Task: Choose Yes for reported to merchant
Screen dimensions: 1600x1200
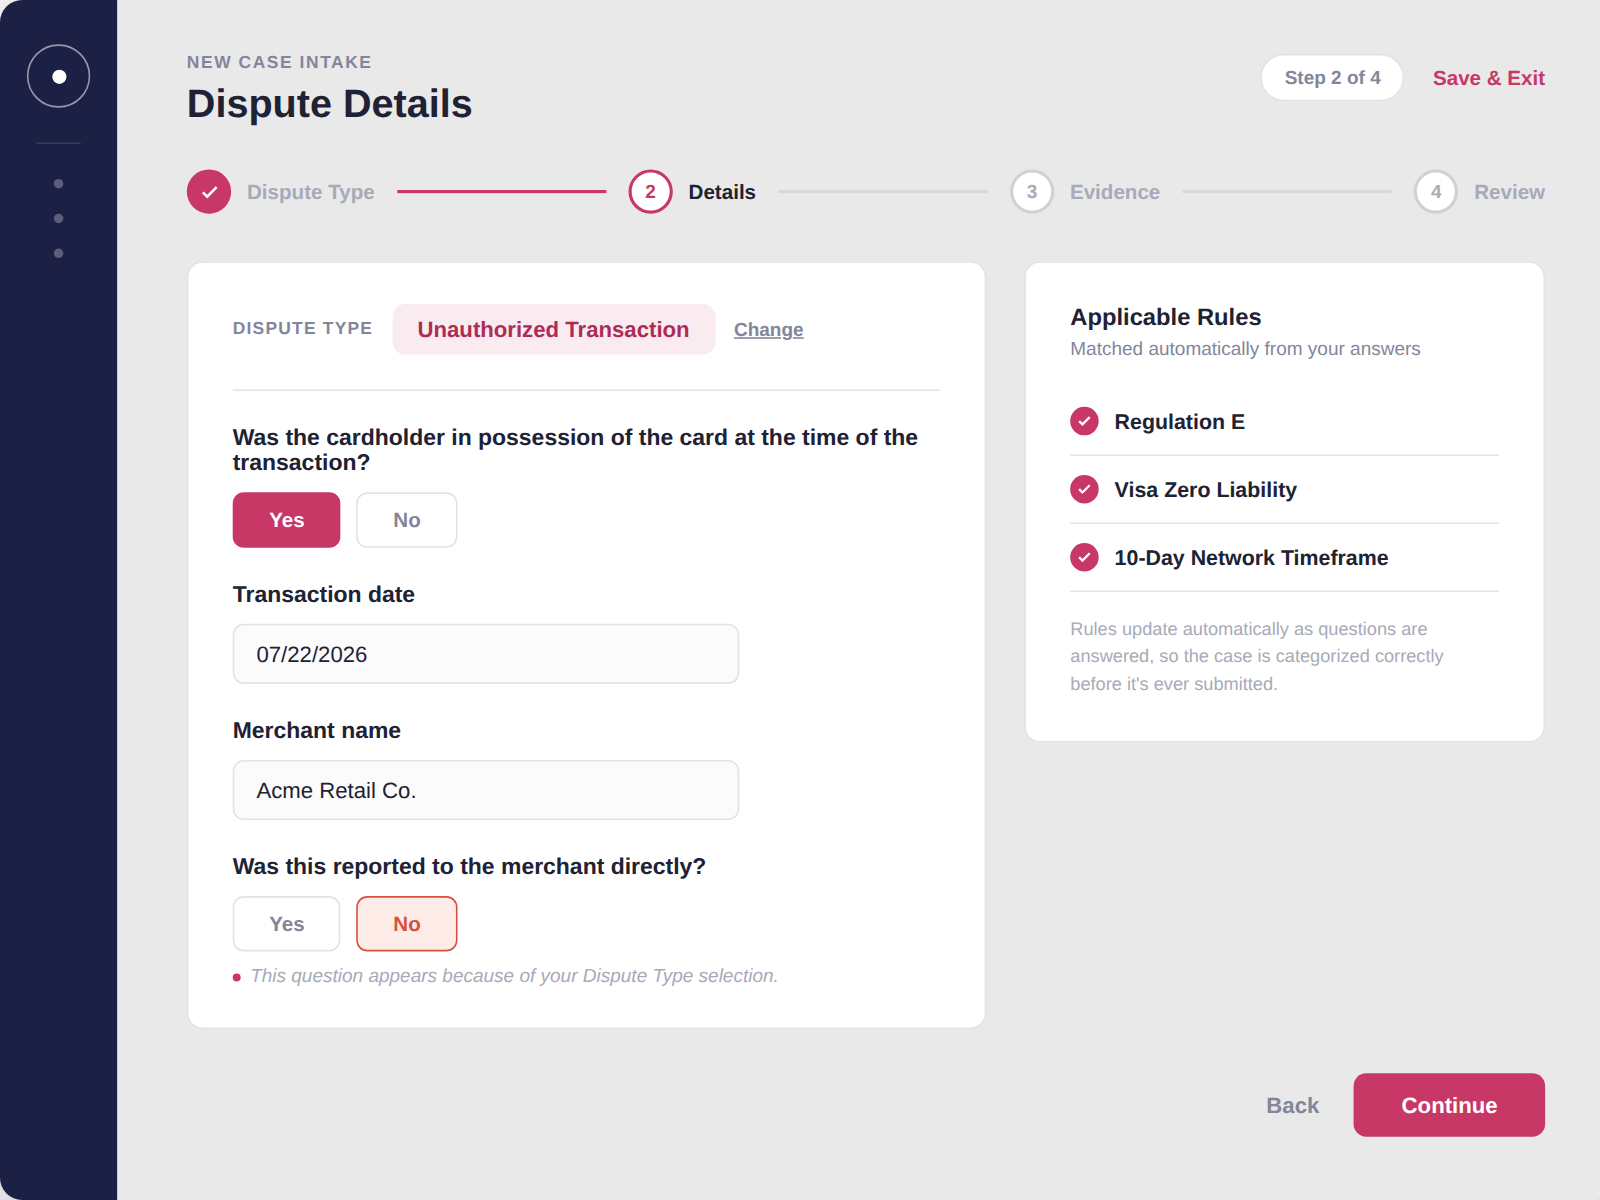Action: [x=287, y=924]
